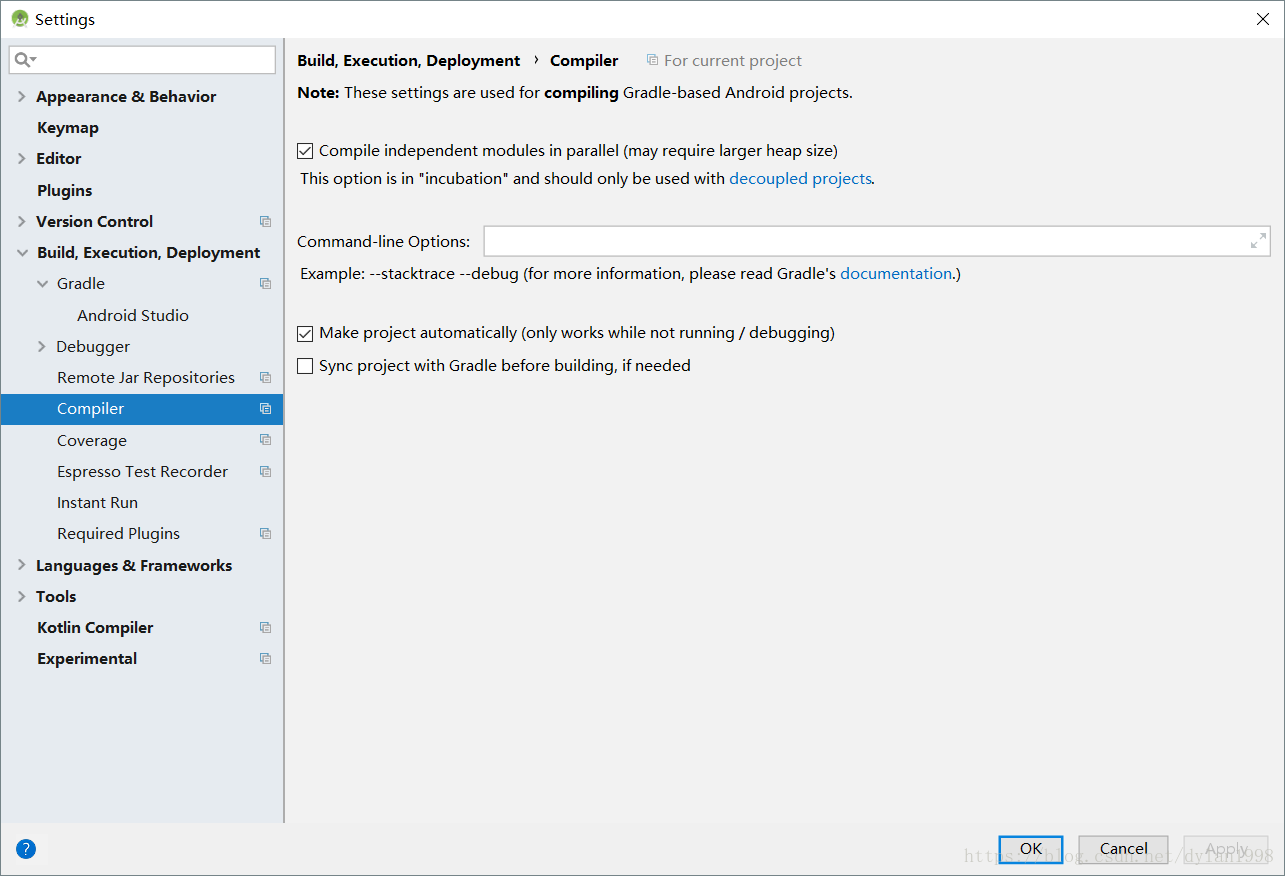The image size is (1285, 876).
Task: Collapse the Build, Execution, Deployment section
Action: tap(21, 252)
